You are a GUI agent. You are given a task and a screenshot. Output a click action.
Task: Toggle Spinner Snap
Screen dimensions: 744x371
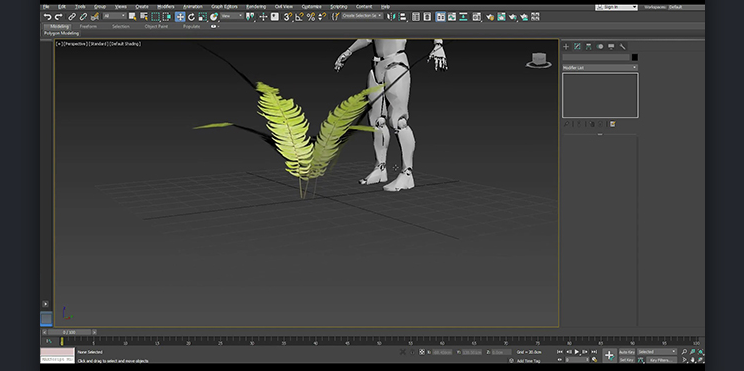[x=322, y=17]
